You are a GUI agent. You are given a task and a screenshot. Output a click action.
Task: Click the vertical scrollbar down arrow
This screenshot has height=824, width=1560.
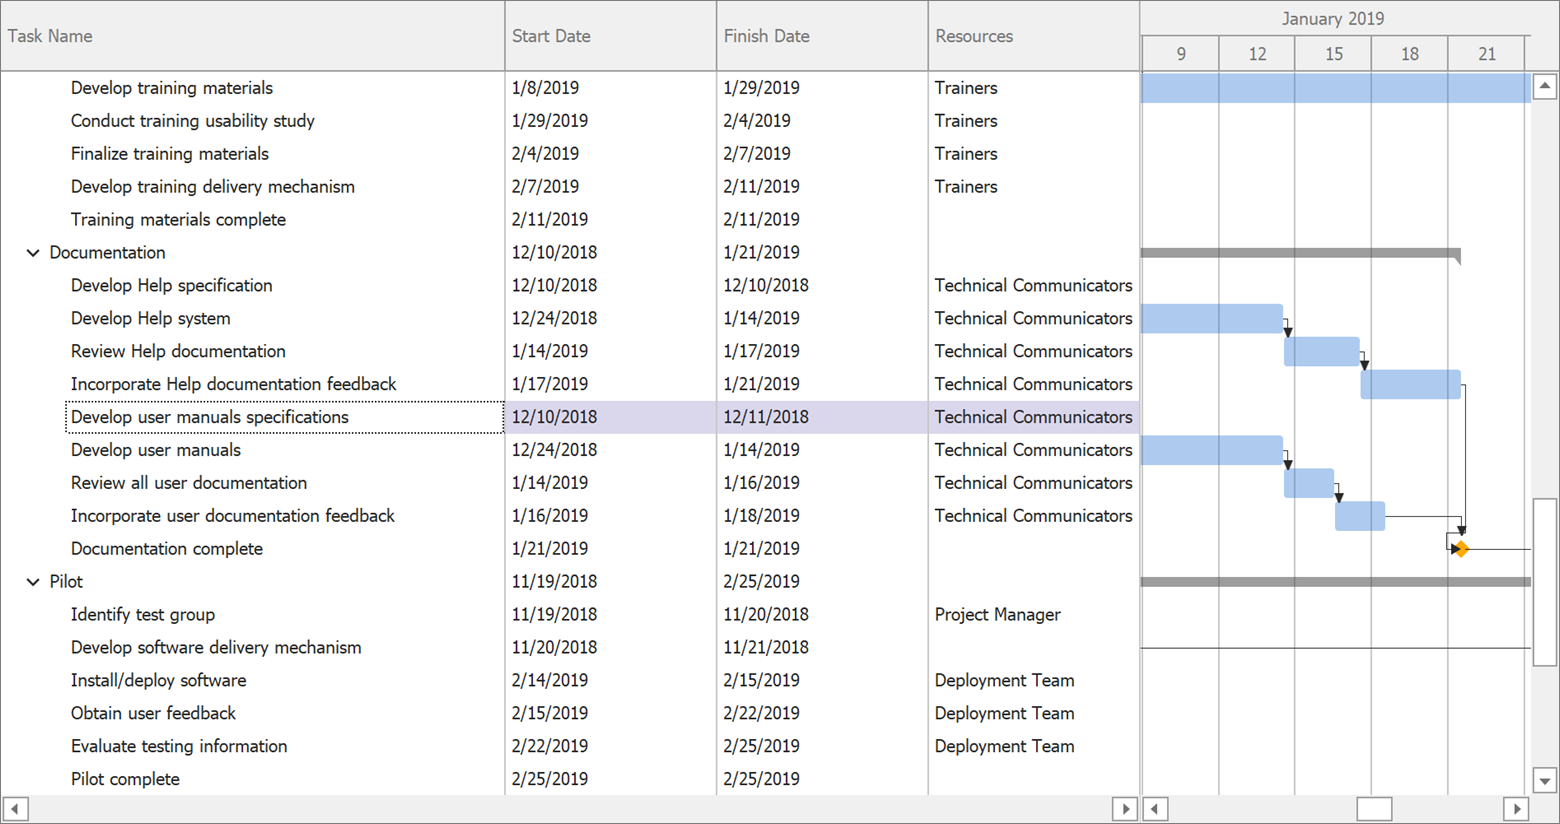[x=1543, y=781]
